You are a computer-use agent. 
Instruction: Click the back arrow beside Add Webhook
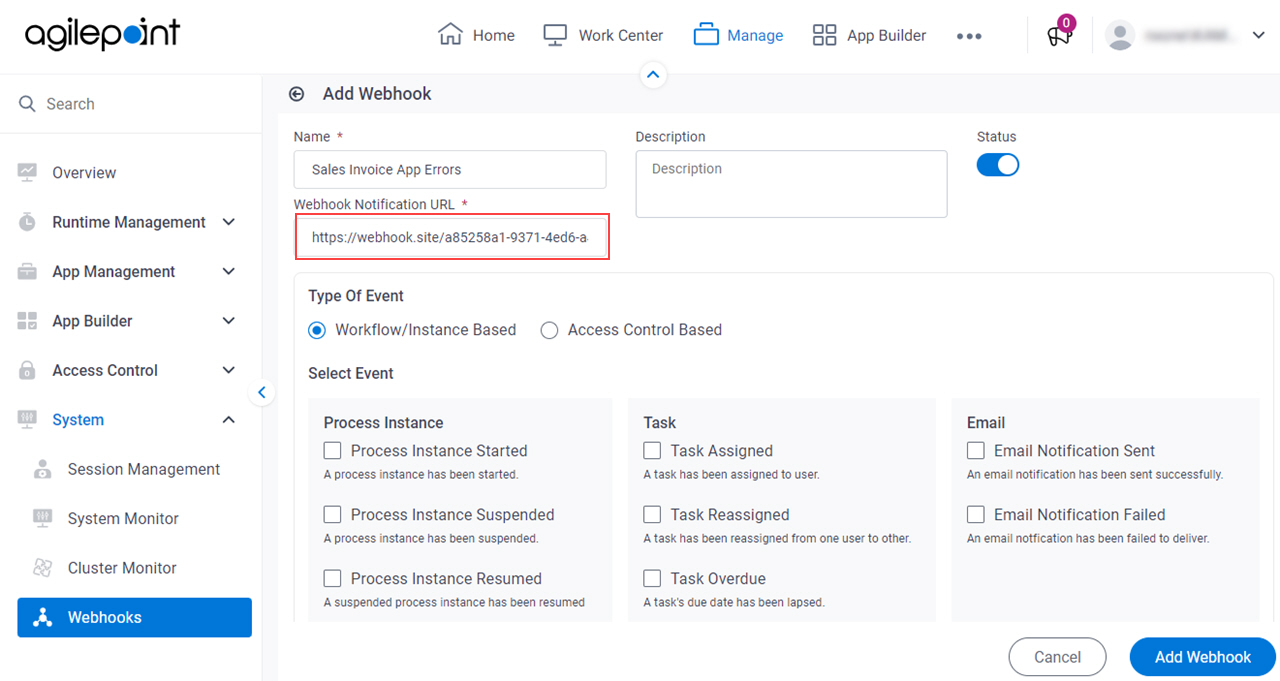[296, 94]
